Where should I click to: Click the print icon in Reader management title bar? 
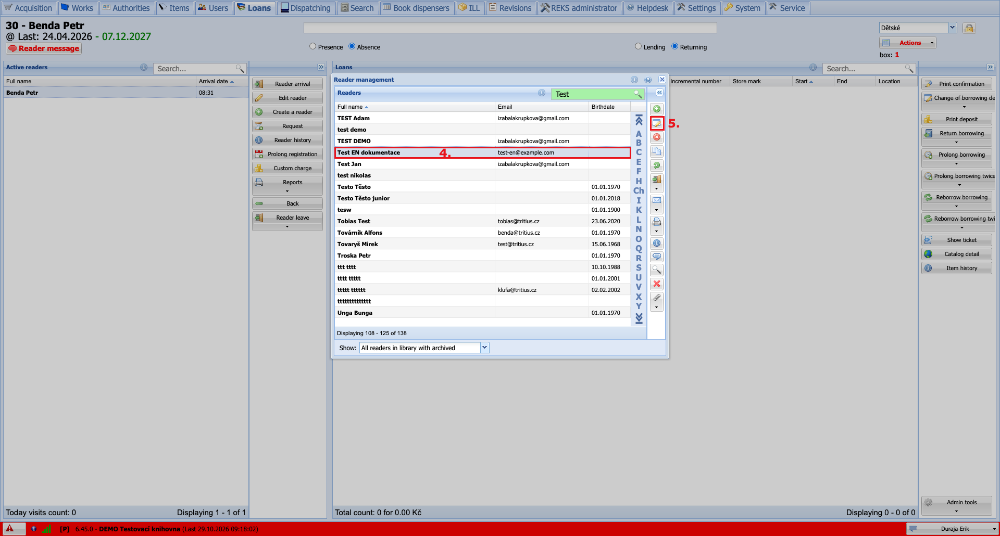(647, 80)
